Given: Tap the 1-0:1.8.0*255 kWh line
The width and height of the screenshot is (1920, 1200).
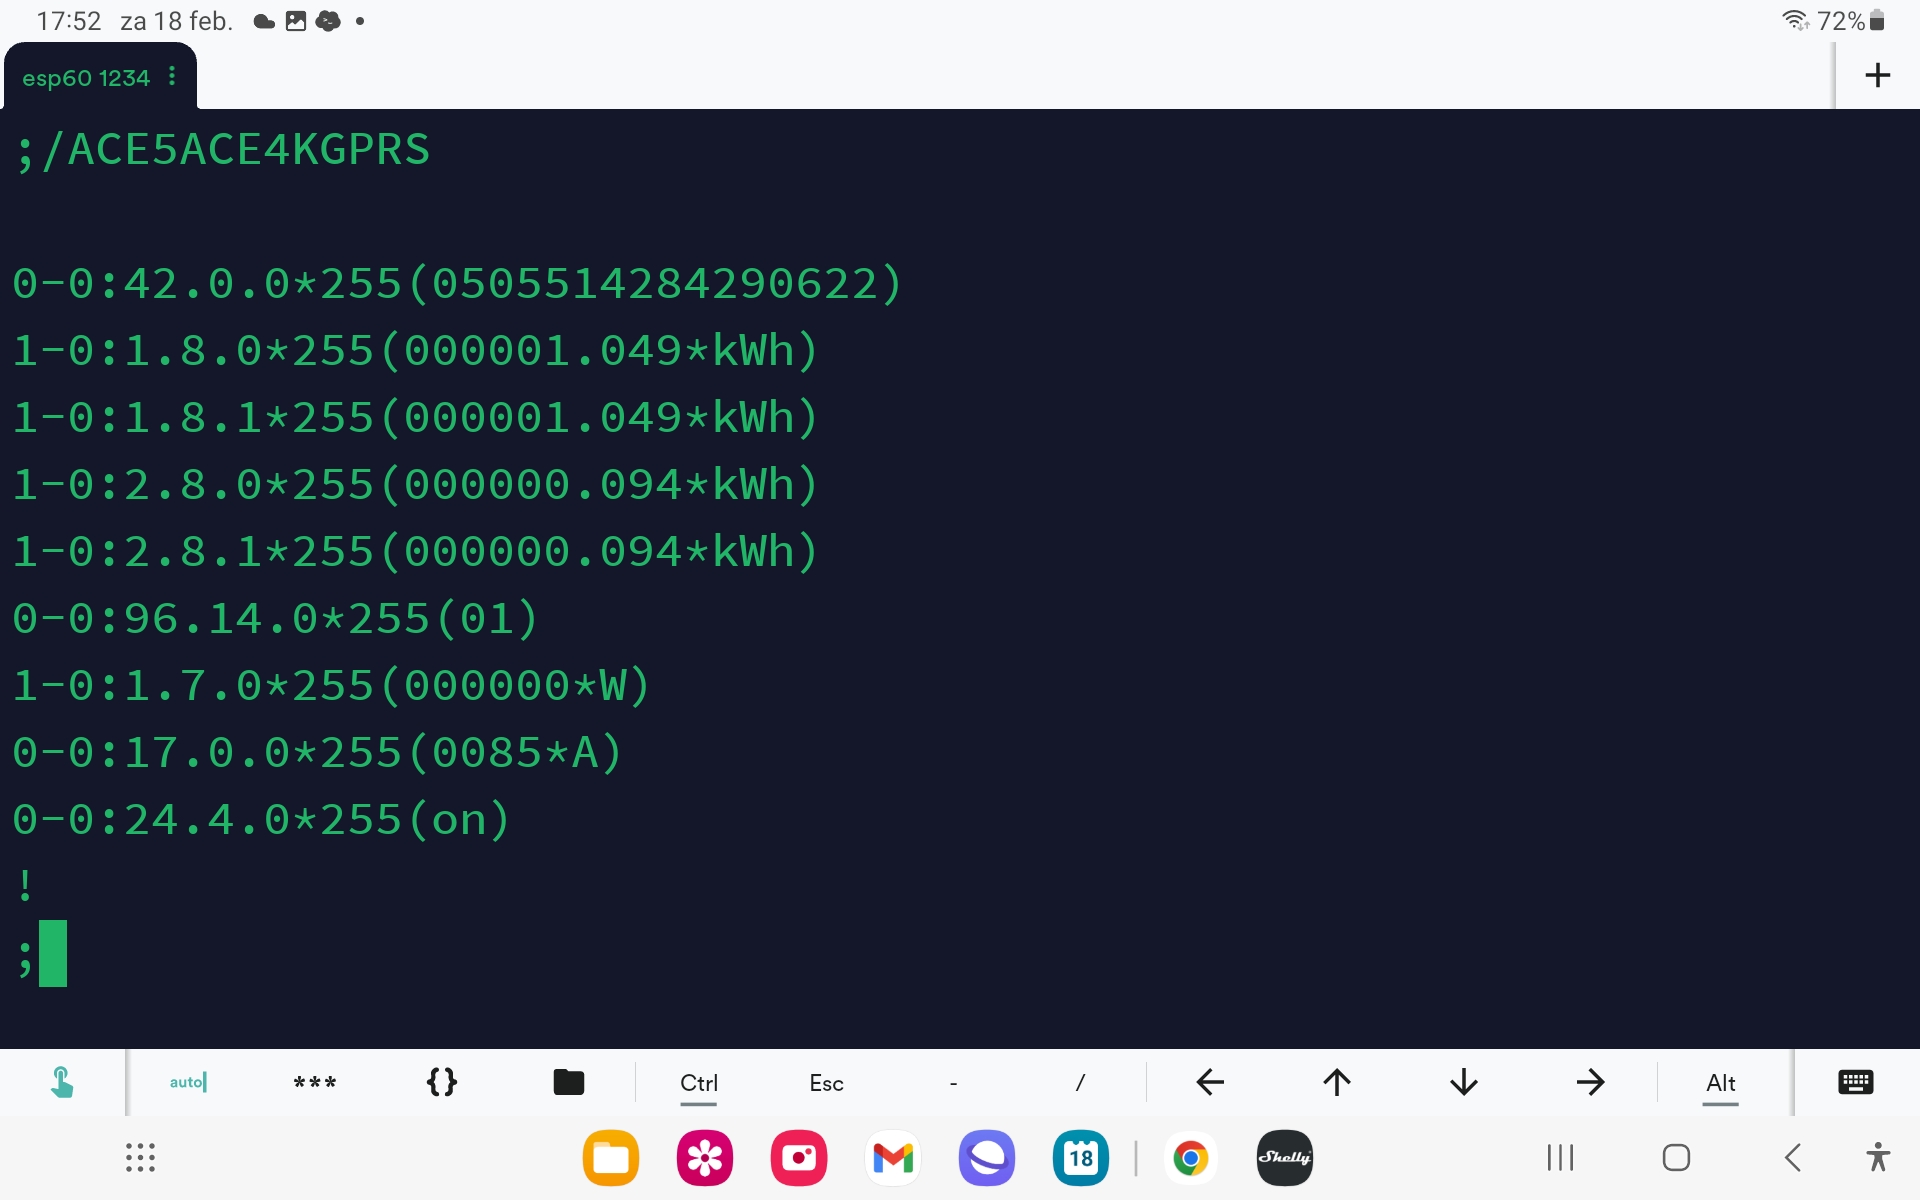Looking at the screenshot, I should [415, 351].
